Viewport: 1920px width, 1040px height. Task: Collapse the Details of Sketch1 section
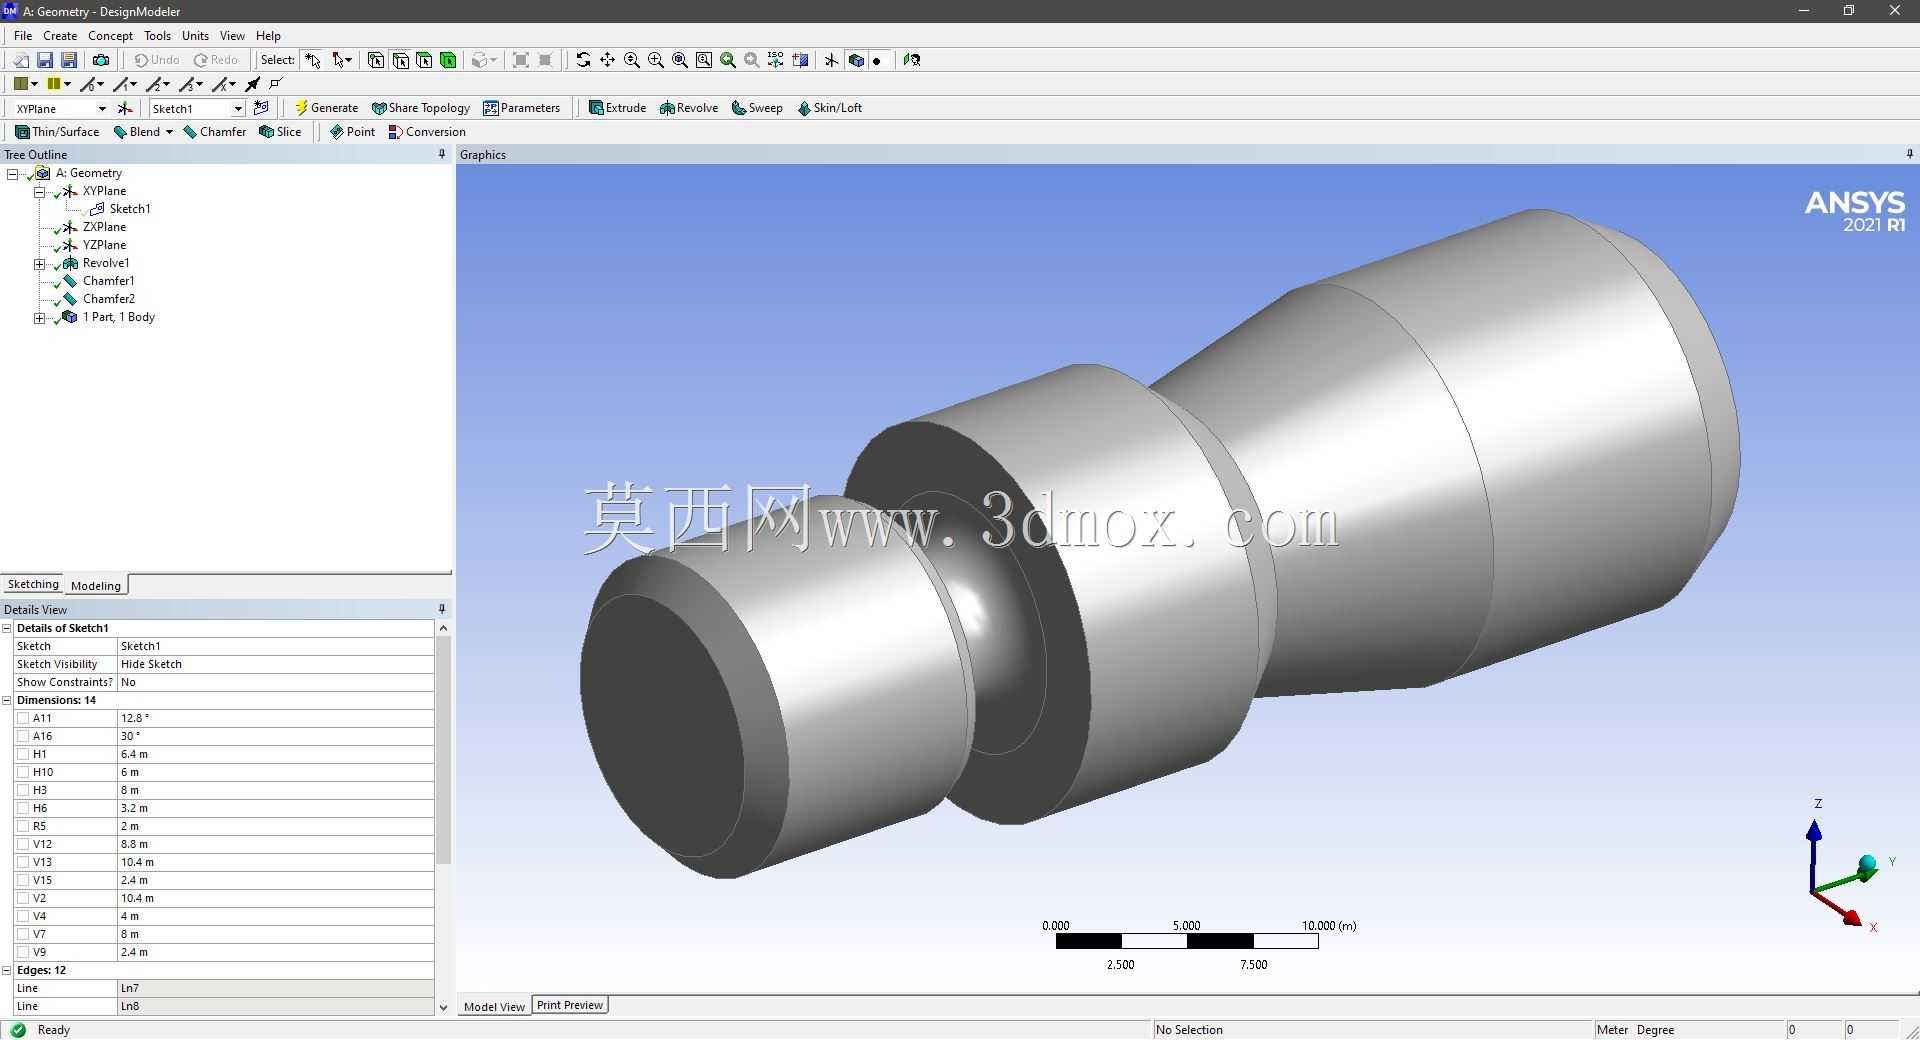click(x=7, y=628)
